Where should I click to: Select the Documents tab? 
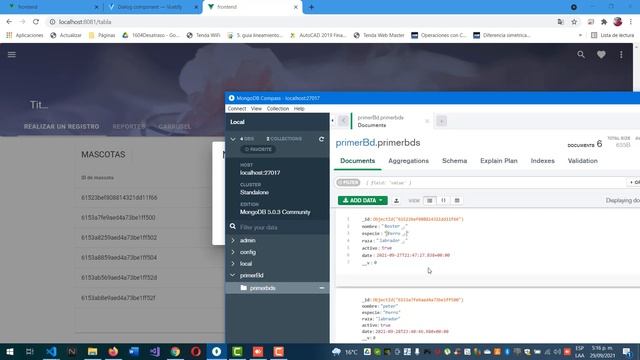tap(358, 161)
